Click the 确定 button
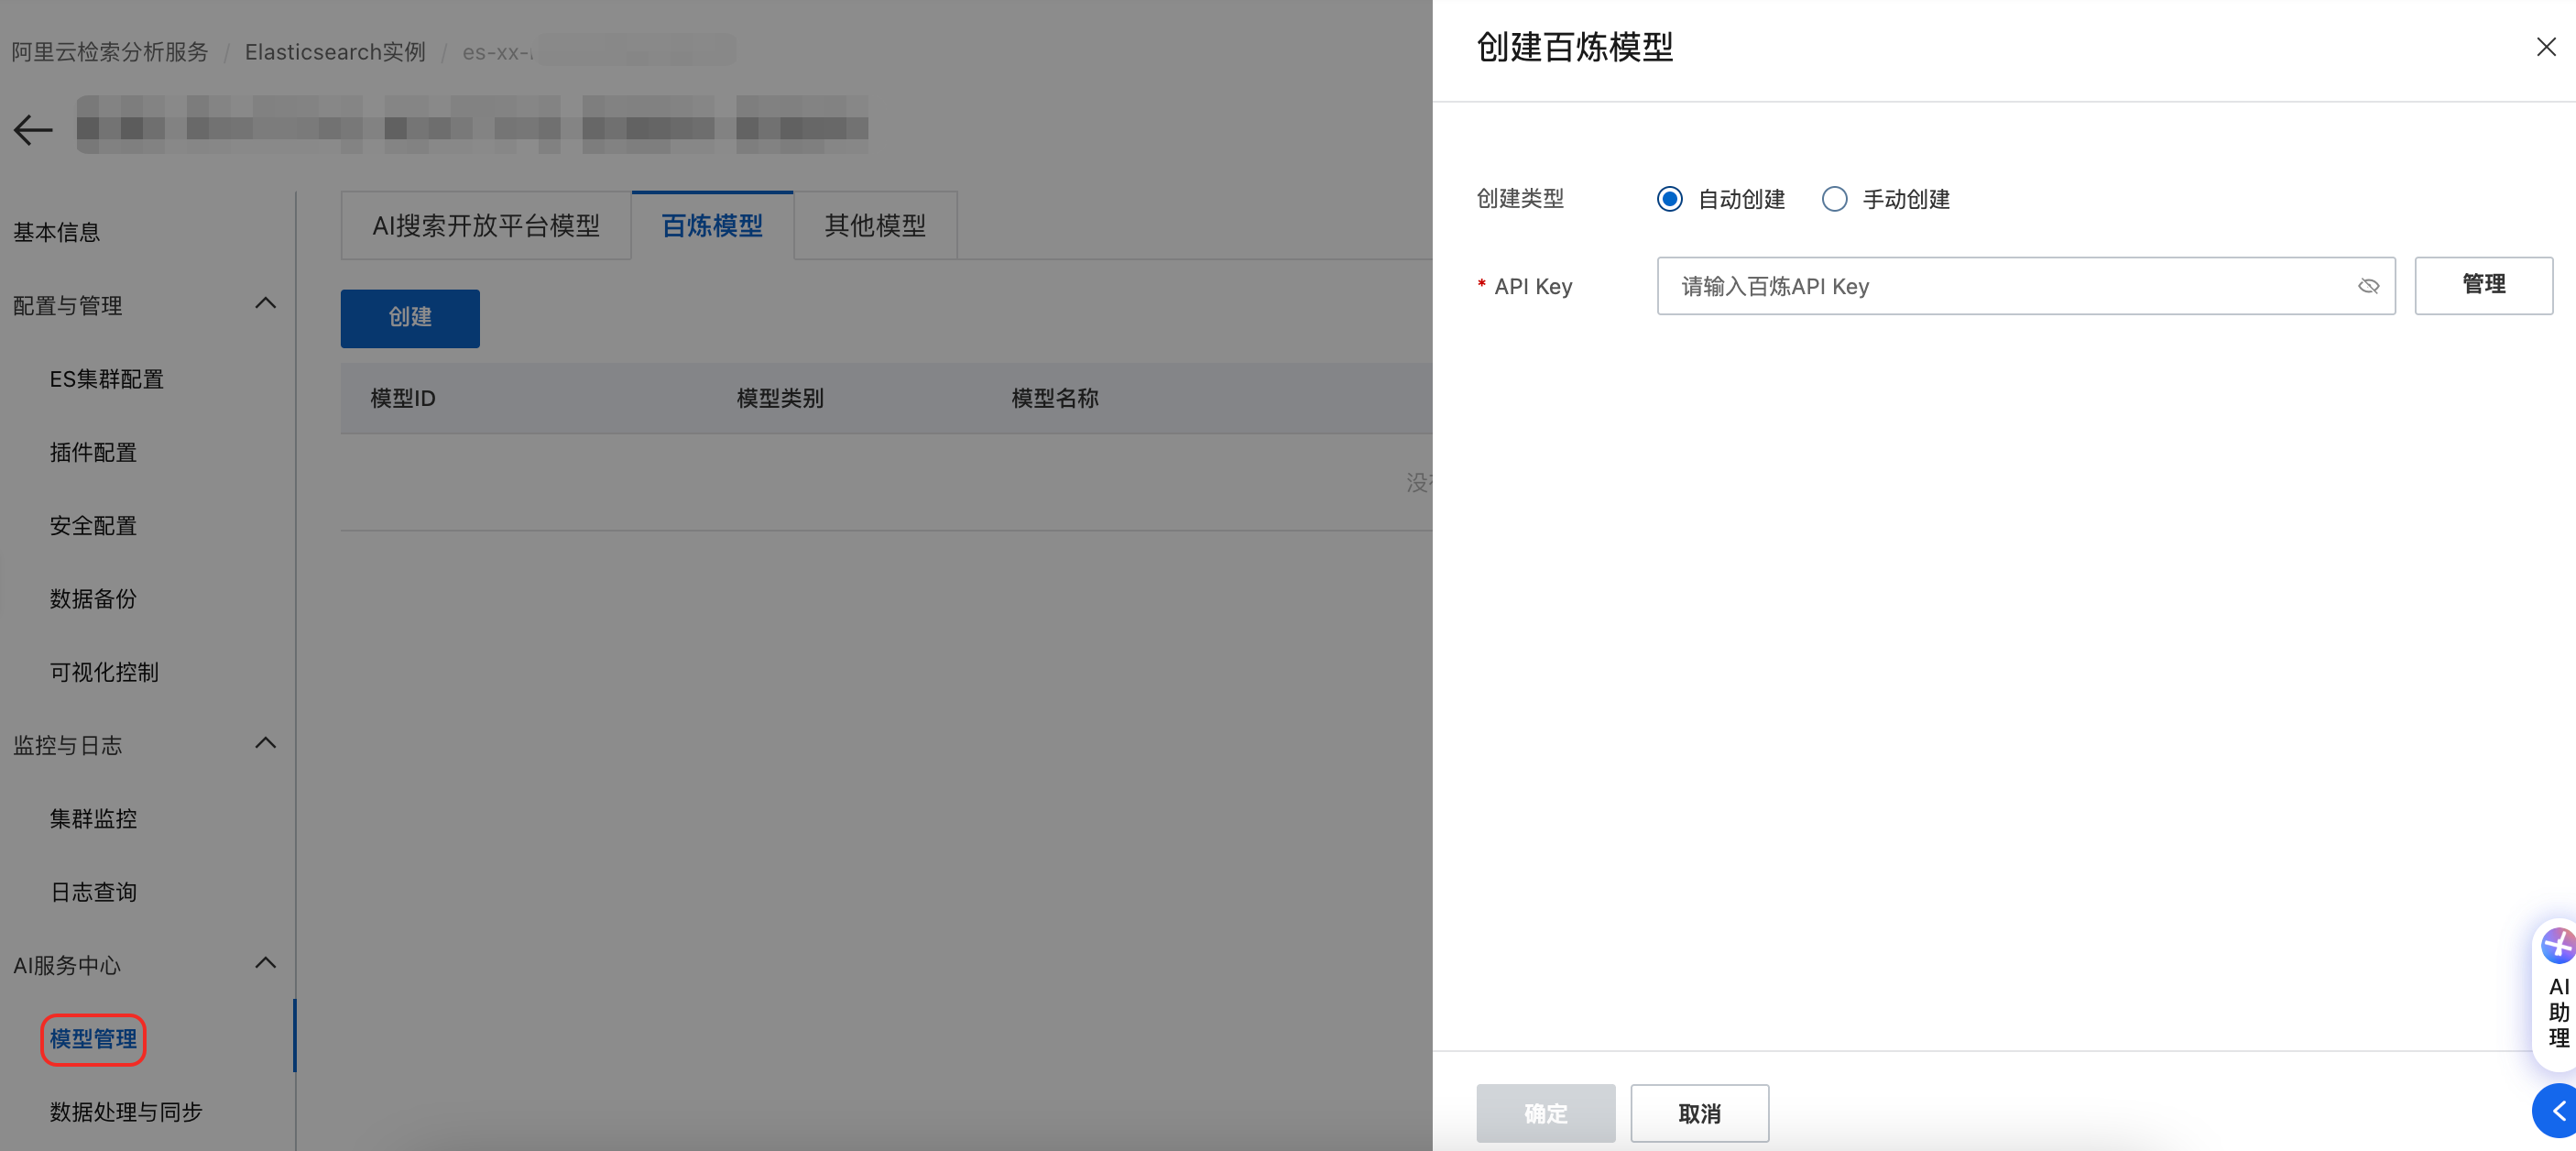 [x=1545, y=1113]
